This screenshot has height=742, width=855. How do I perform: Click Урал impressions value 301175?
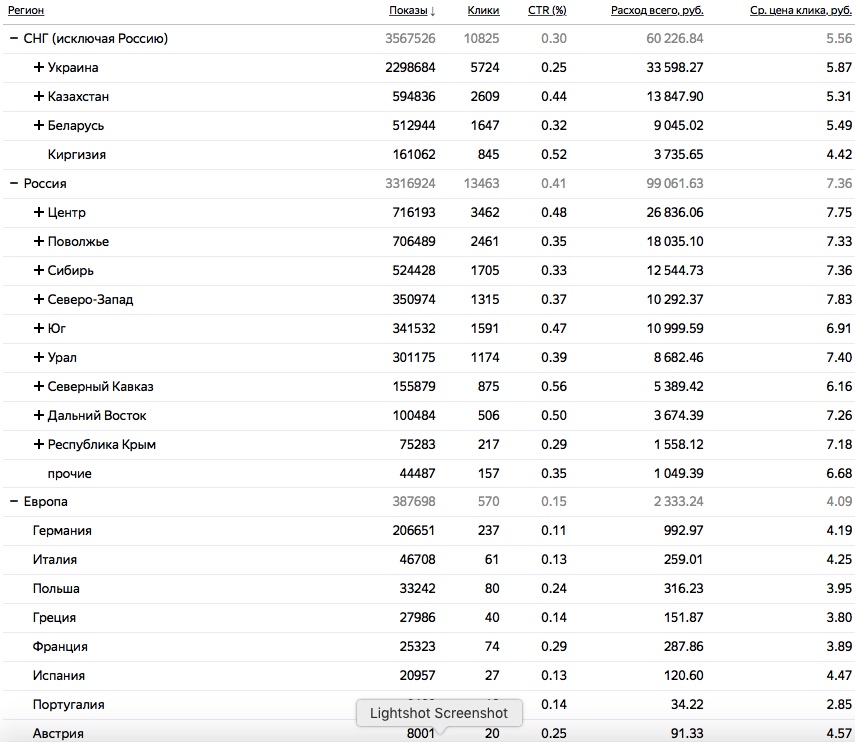tap(414, 357)
